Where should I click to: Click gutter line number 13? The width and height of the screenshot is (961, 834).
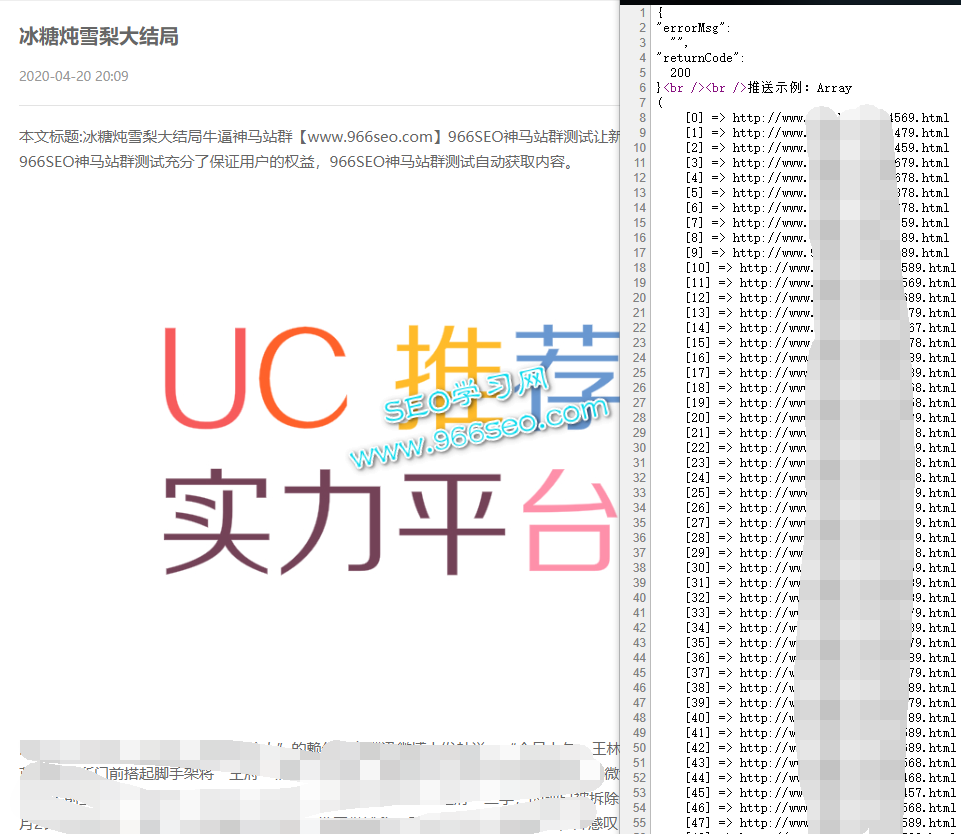click(x=640, y=192)
